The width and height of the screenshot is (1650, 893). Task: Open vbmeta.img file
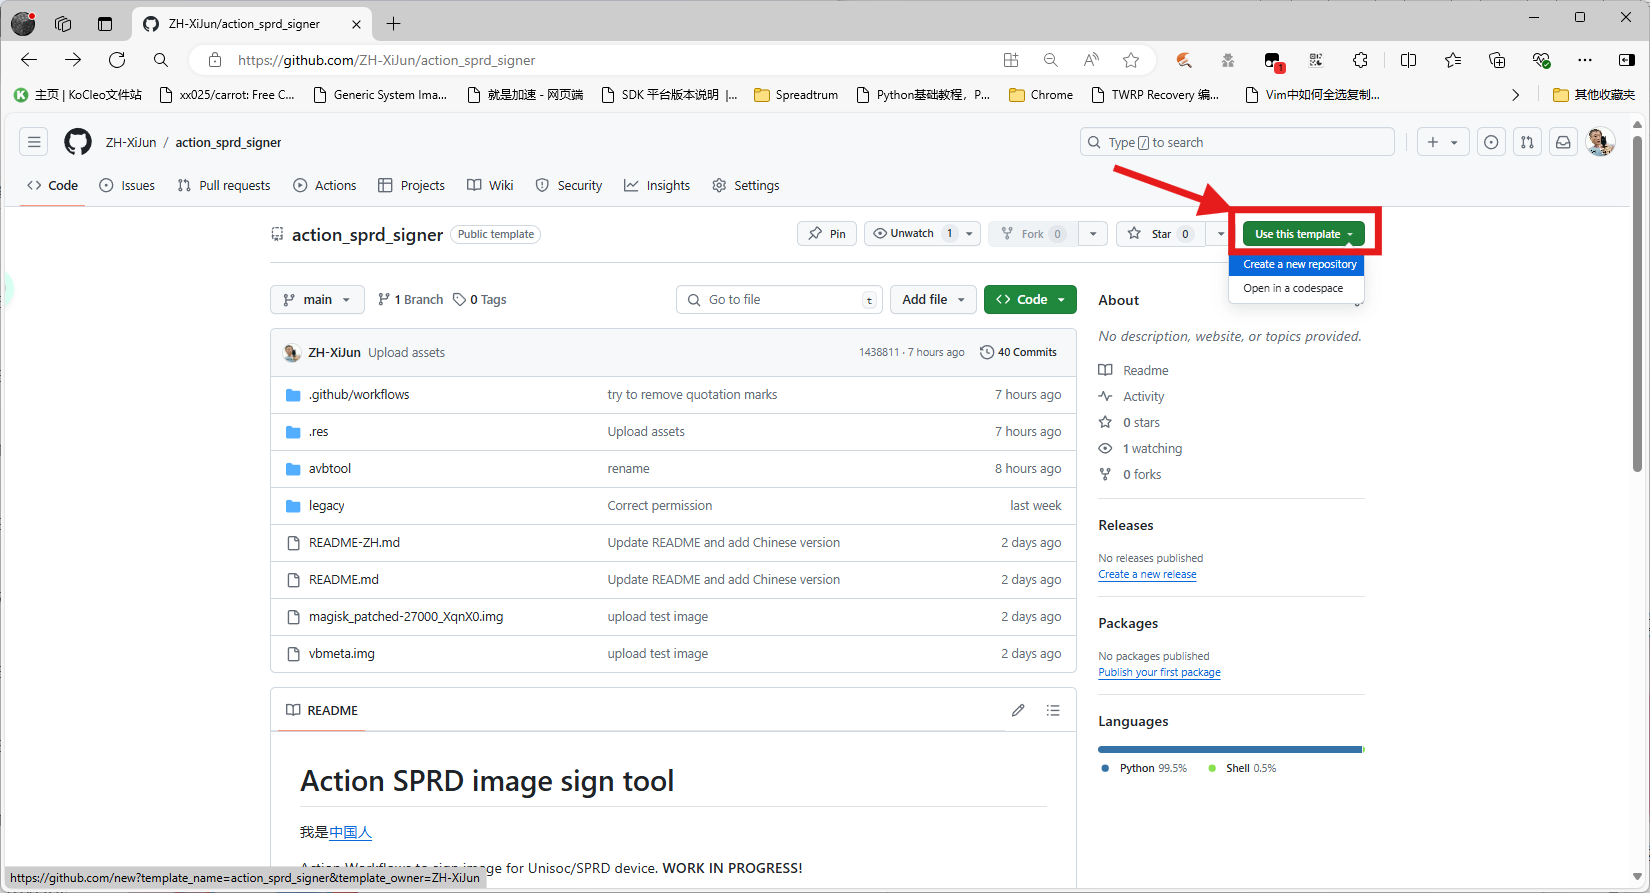point(342,654)
